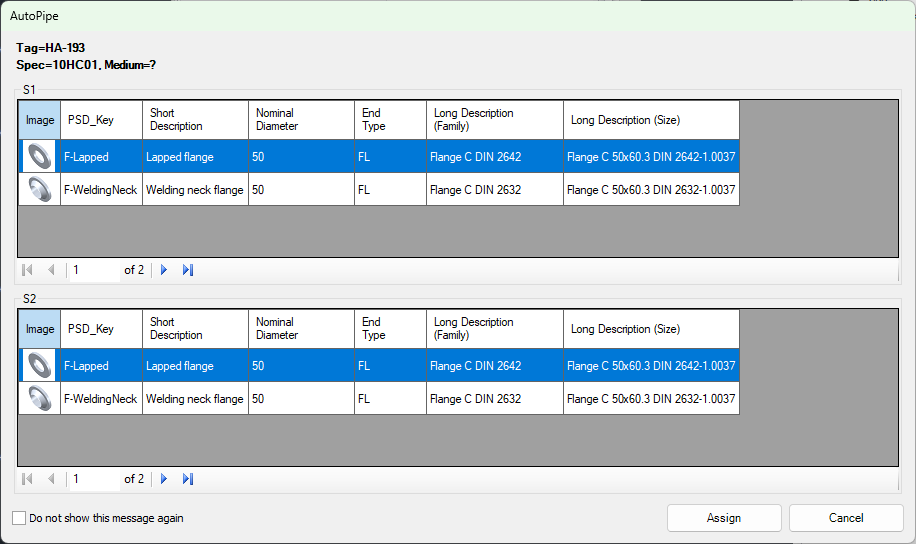The image size is (916, 544).
Task: Click the welding neck flange image in S2
Action: pos(40,399)
